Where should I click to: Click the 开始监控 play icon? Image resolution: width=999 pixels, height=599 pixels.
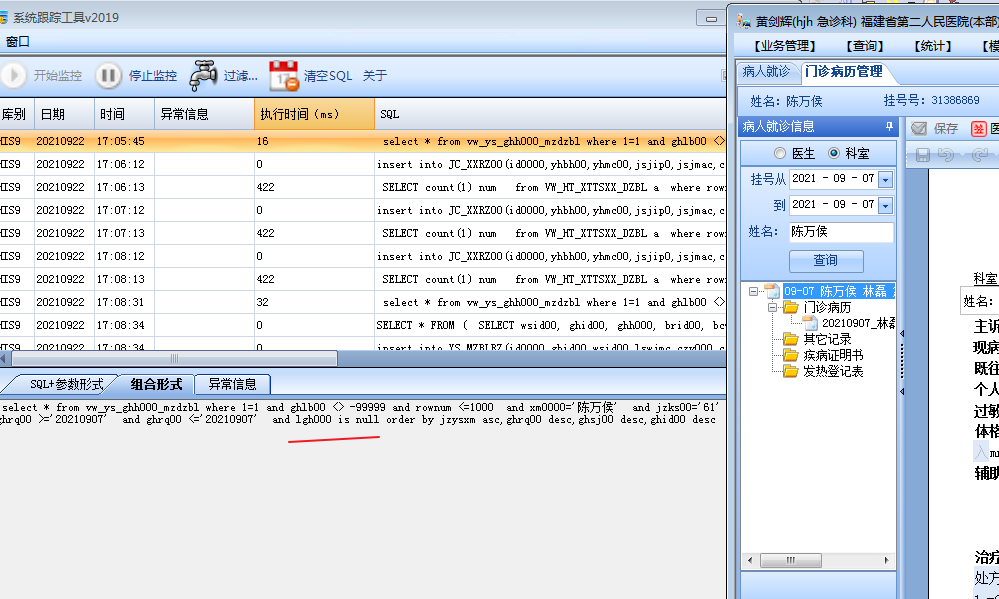pos(13,75)
